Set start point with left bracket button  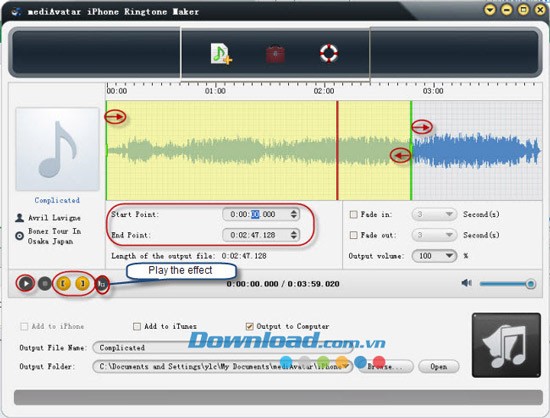63,283
